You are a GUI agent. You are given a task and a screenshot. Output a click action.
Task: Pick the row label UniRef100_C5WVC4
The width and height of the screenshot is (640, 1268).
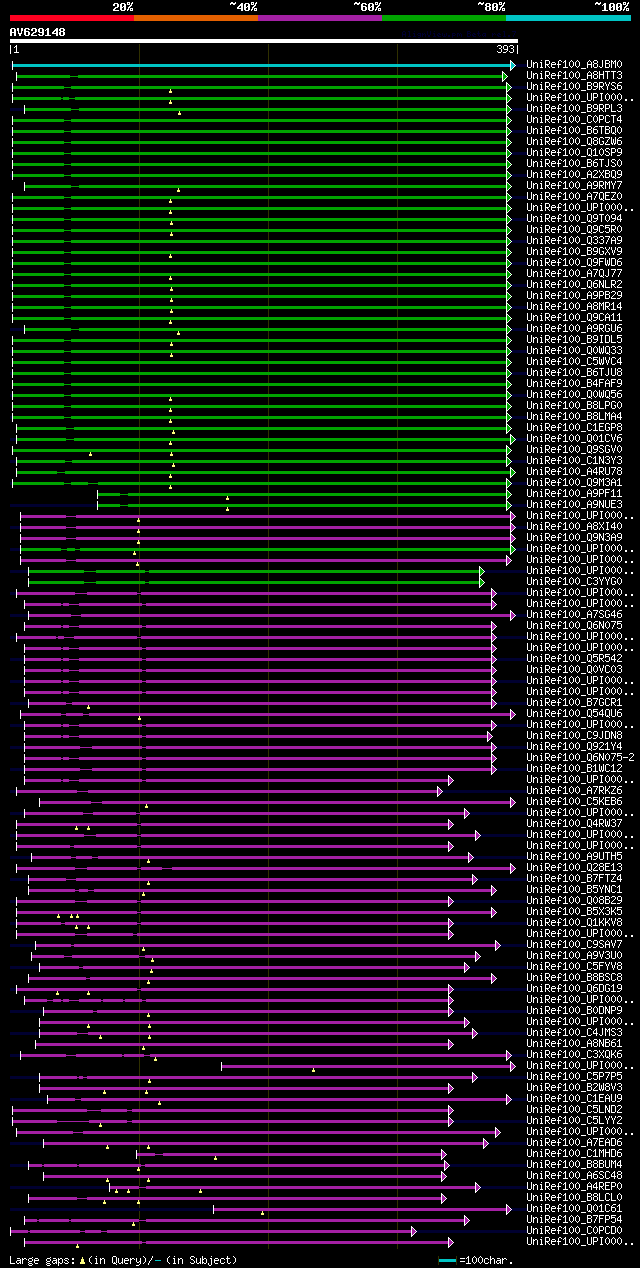[575, 362]
